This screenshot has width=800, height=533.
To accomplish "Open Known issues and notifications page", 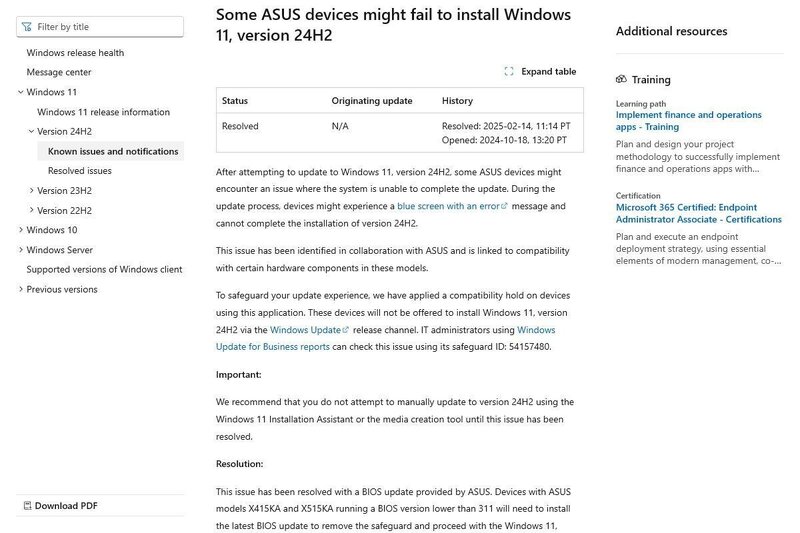I will (111, 151).
